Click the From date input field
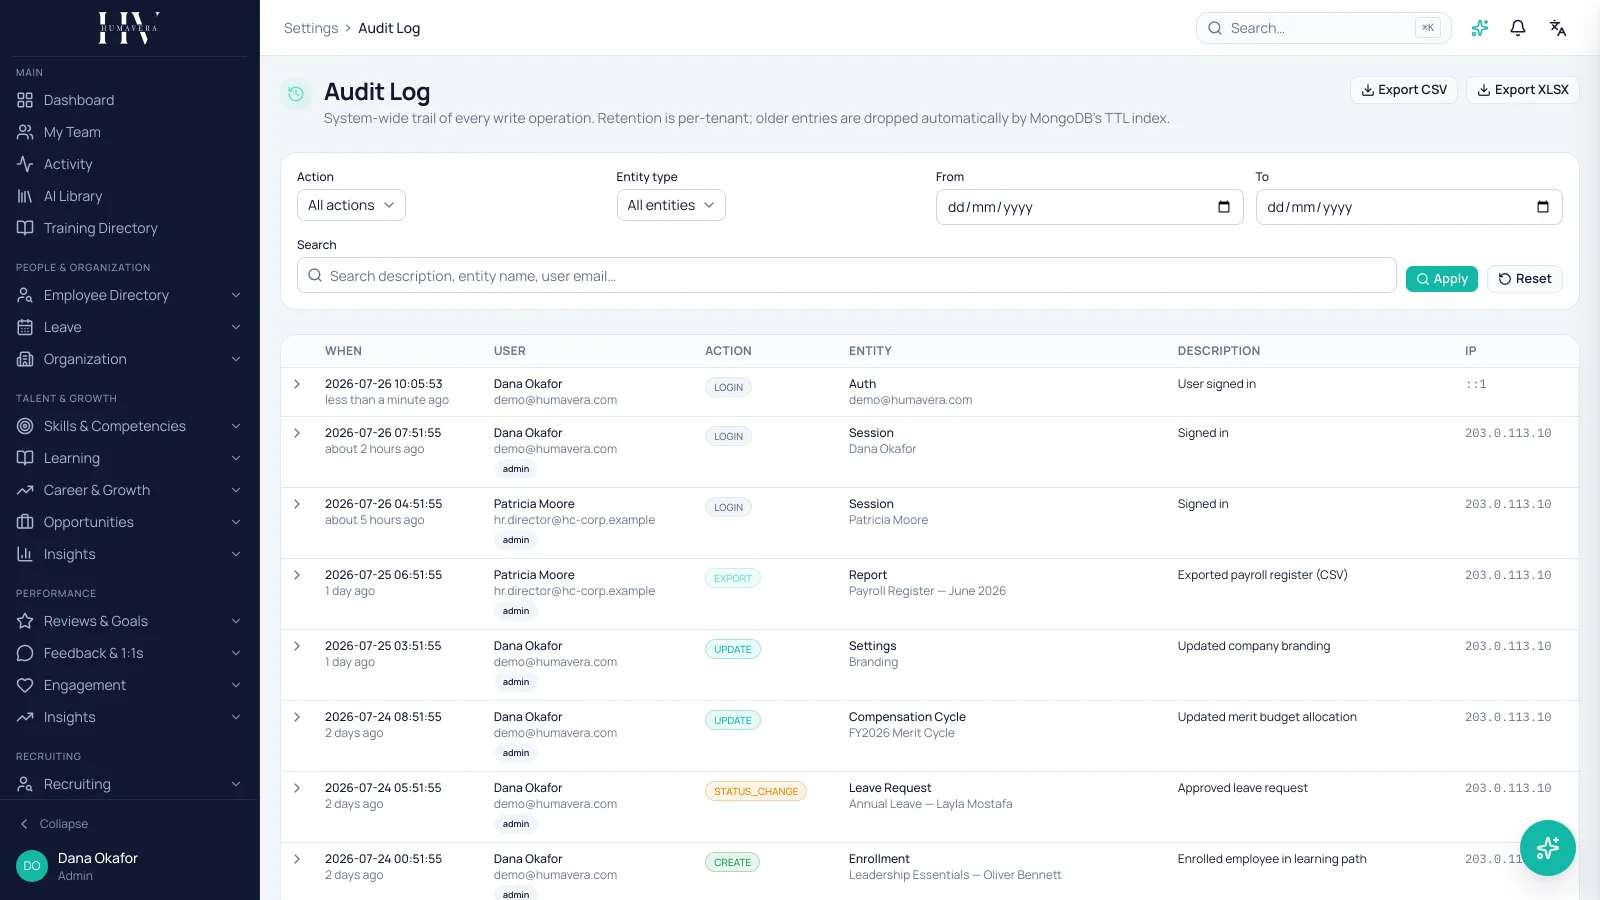The width and height of the screenshot is (1600, 900). [1089, 207]
